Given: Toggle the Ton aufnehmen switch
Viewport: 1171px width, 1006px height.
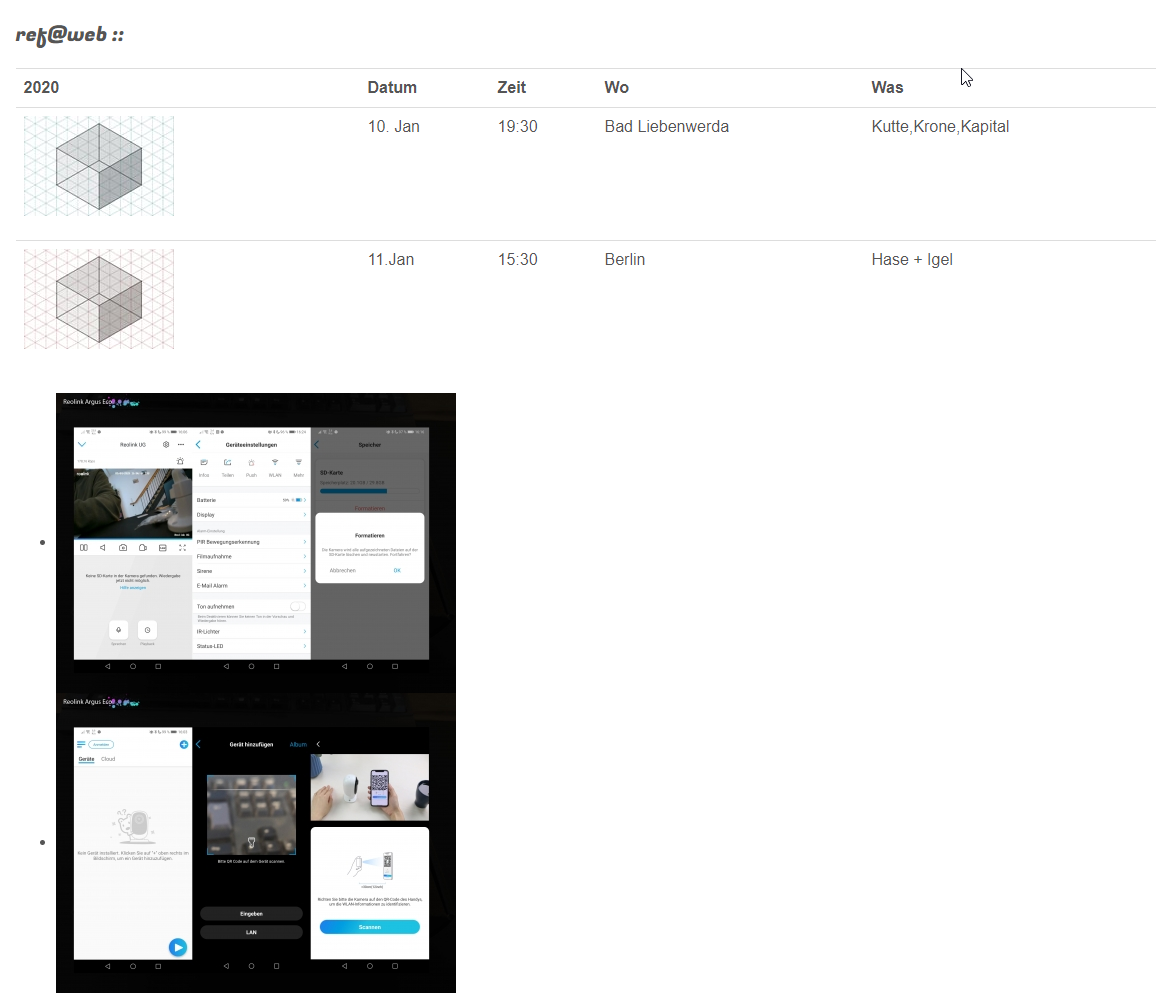Looking at the screenshot, I should [x=297, y=606].
